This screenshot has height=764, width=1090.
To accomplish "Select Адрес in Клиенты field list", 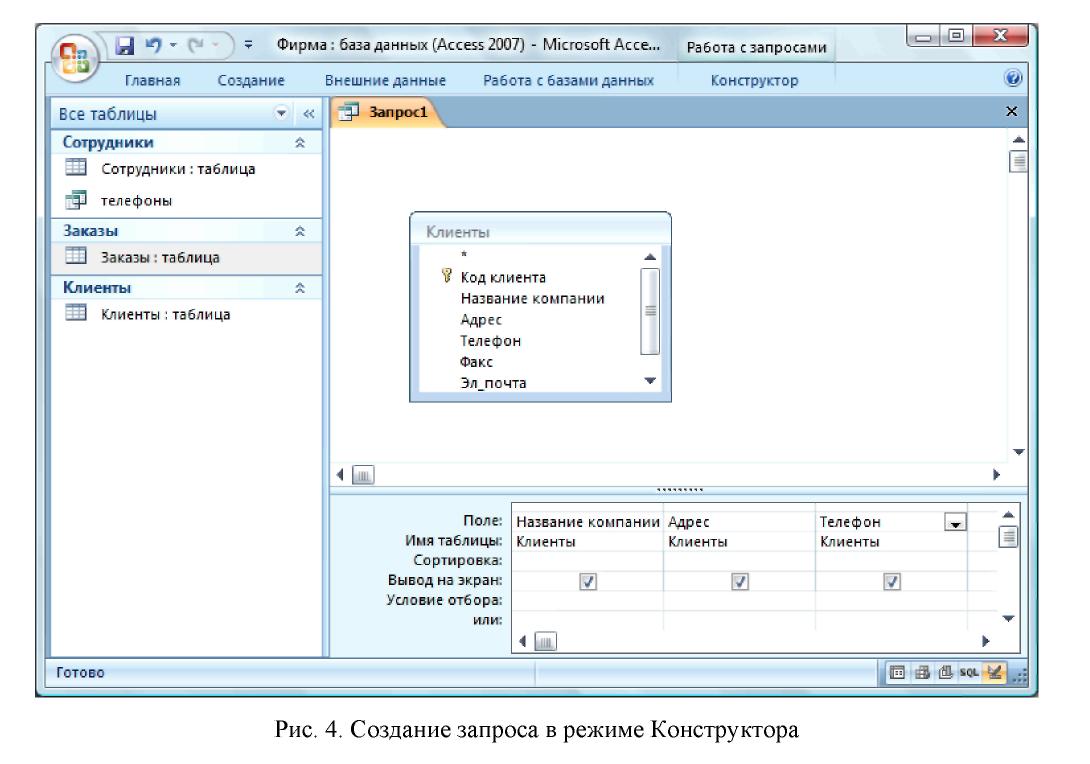I will point(481,320).
